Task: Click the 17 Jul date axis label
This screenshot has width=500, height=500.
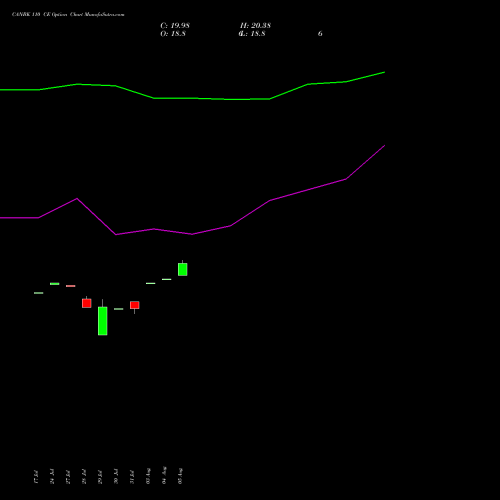Action: (36, 477)
